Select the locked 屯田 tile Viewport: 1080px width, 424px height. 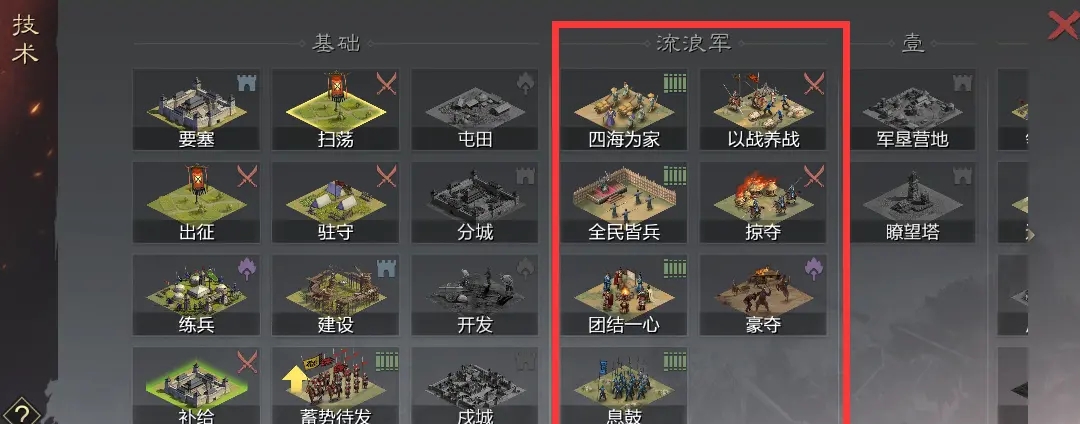[475, 109]
